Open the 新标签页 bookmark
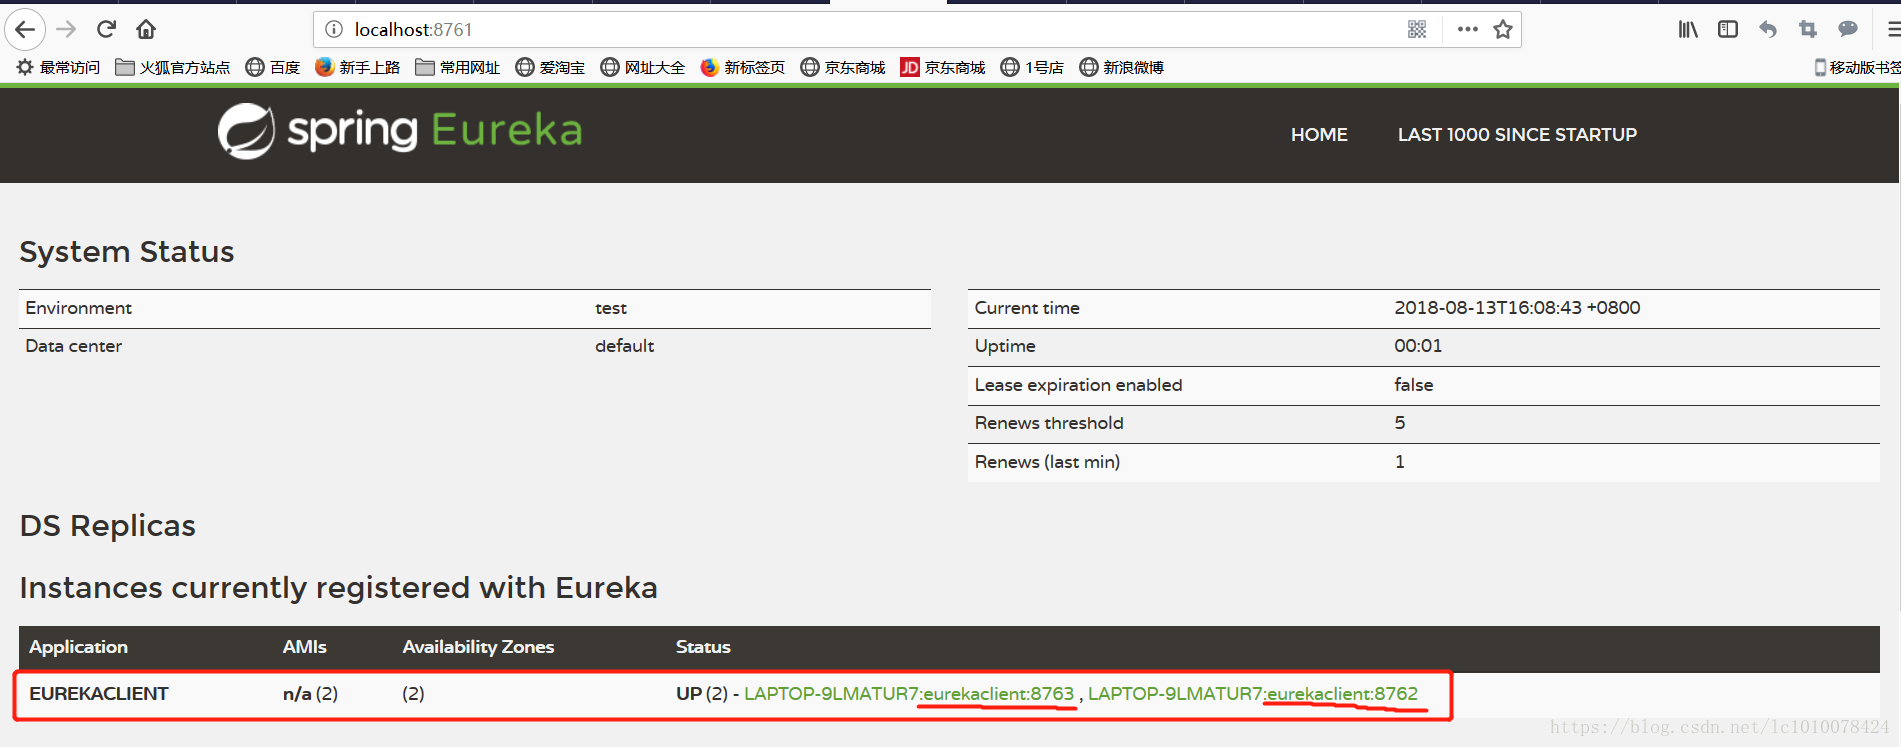The width and height of the screenshot is (1901, 747). 742,67
